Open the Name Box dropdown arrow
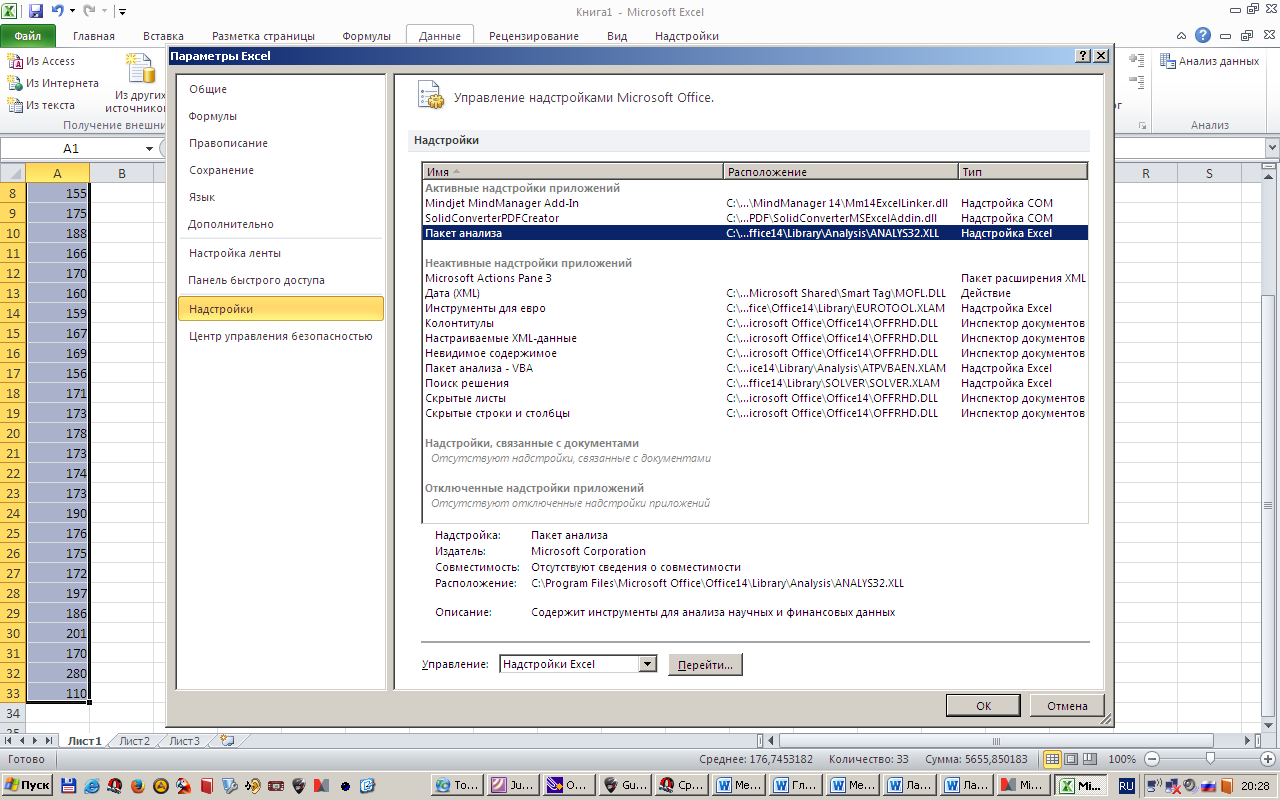Viewport: 1280px width, 800px height. pos(149,148)
